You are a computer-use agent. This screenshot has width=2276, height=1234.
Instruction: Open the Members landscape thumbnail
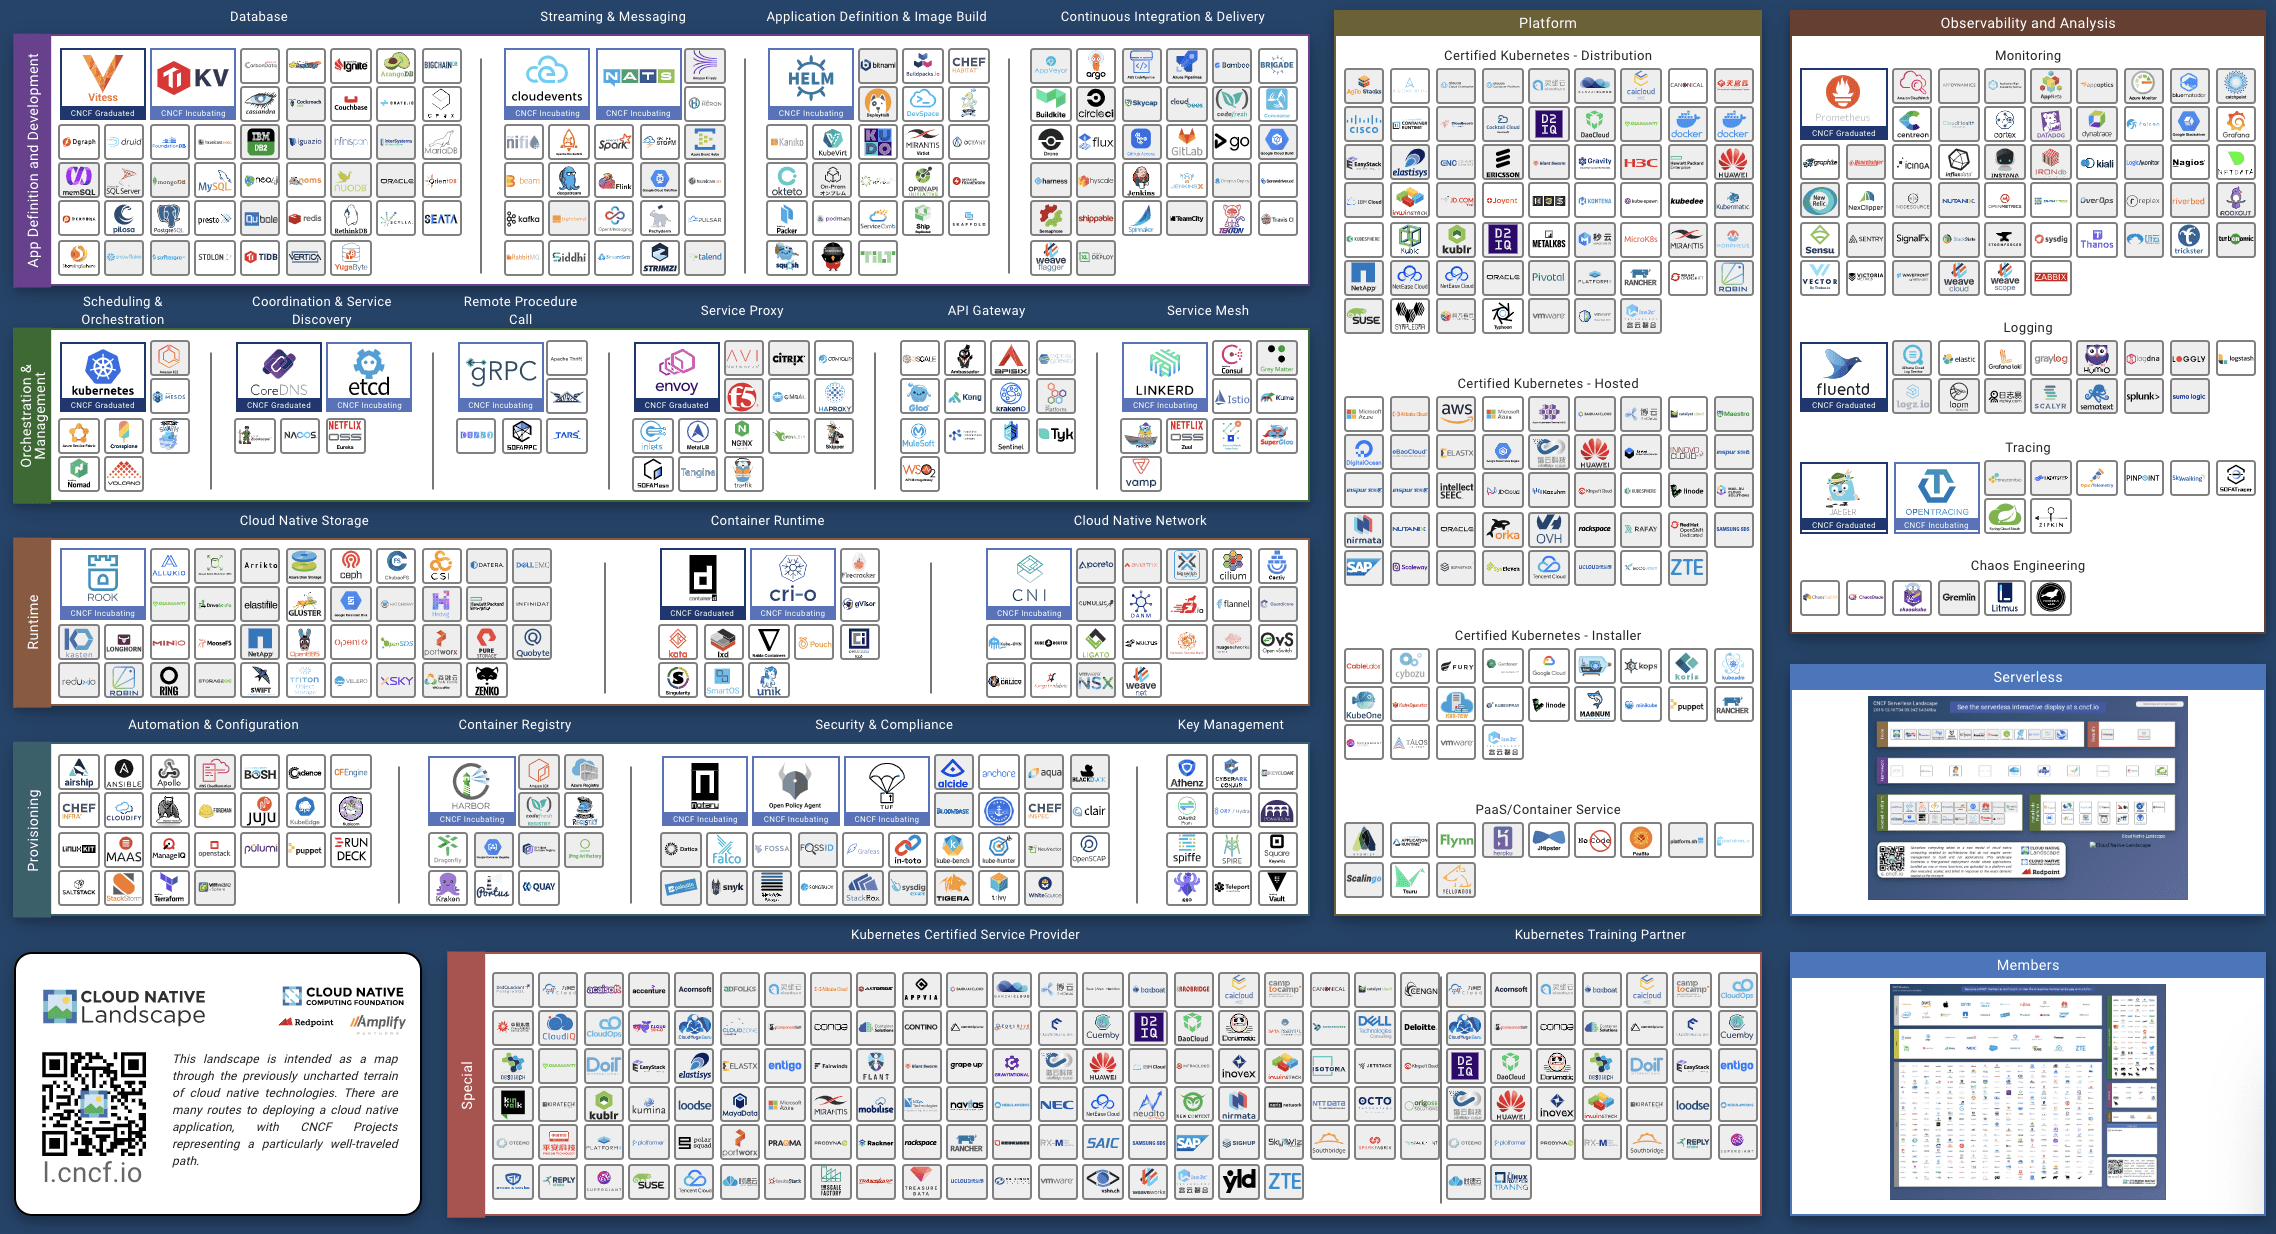tap(2027, 1092)
